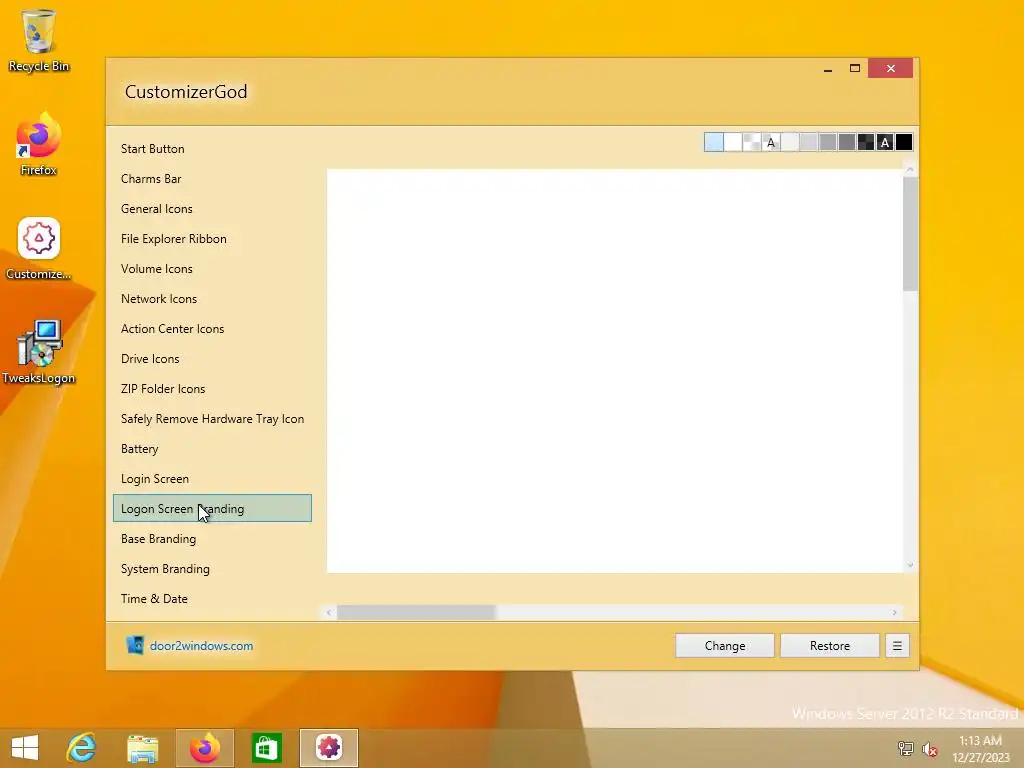
Task: Click the scroll left arrow under preview
Action: 329,613
